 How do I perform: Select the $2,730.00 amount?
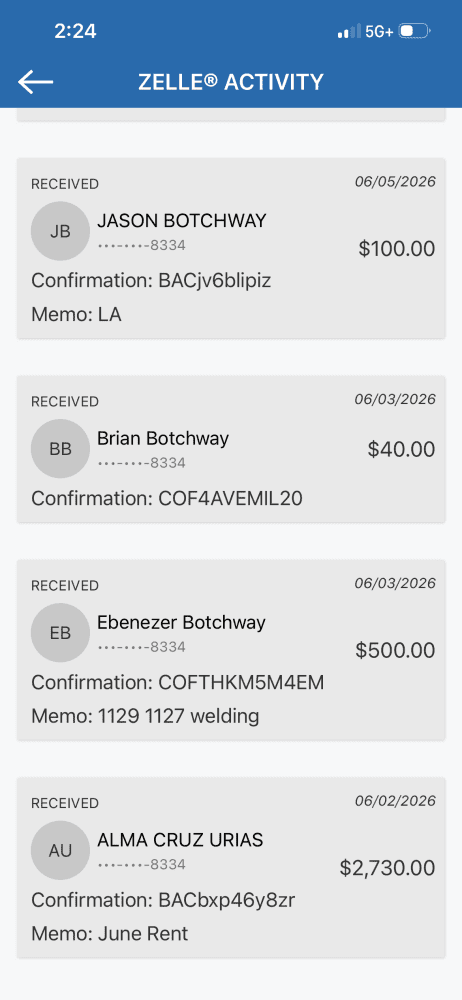[387, 868]
